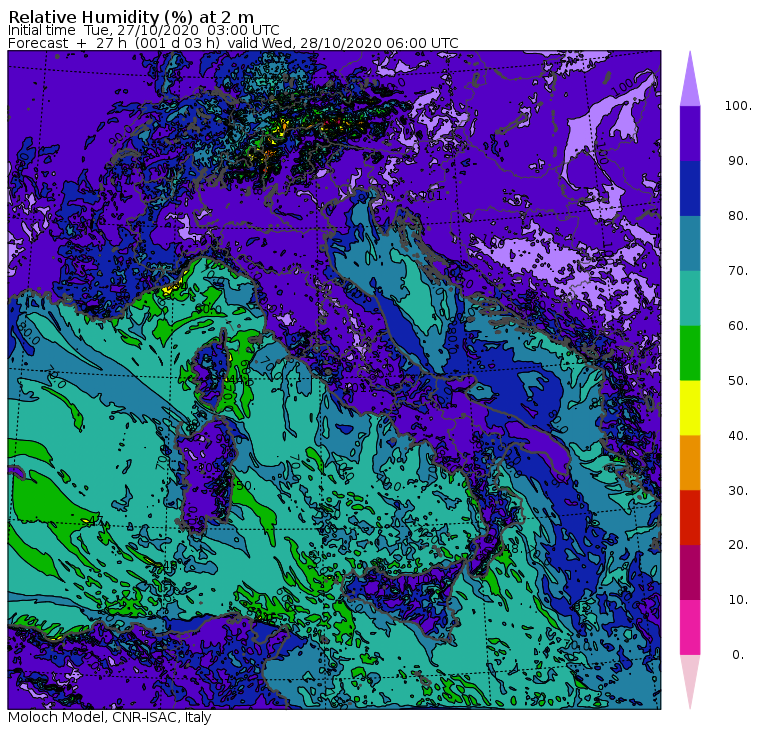
Task: Click the legend label "90."
Action: pyautogui.click(x=738, y=161)
